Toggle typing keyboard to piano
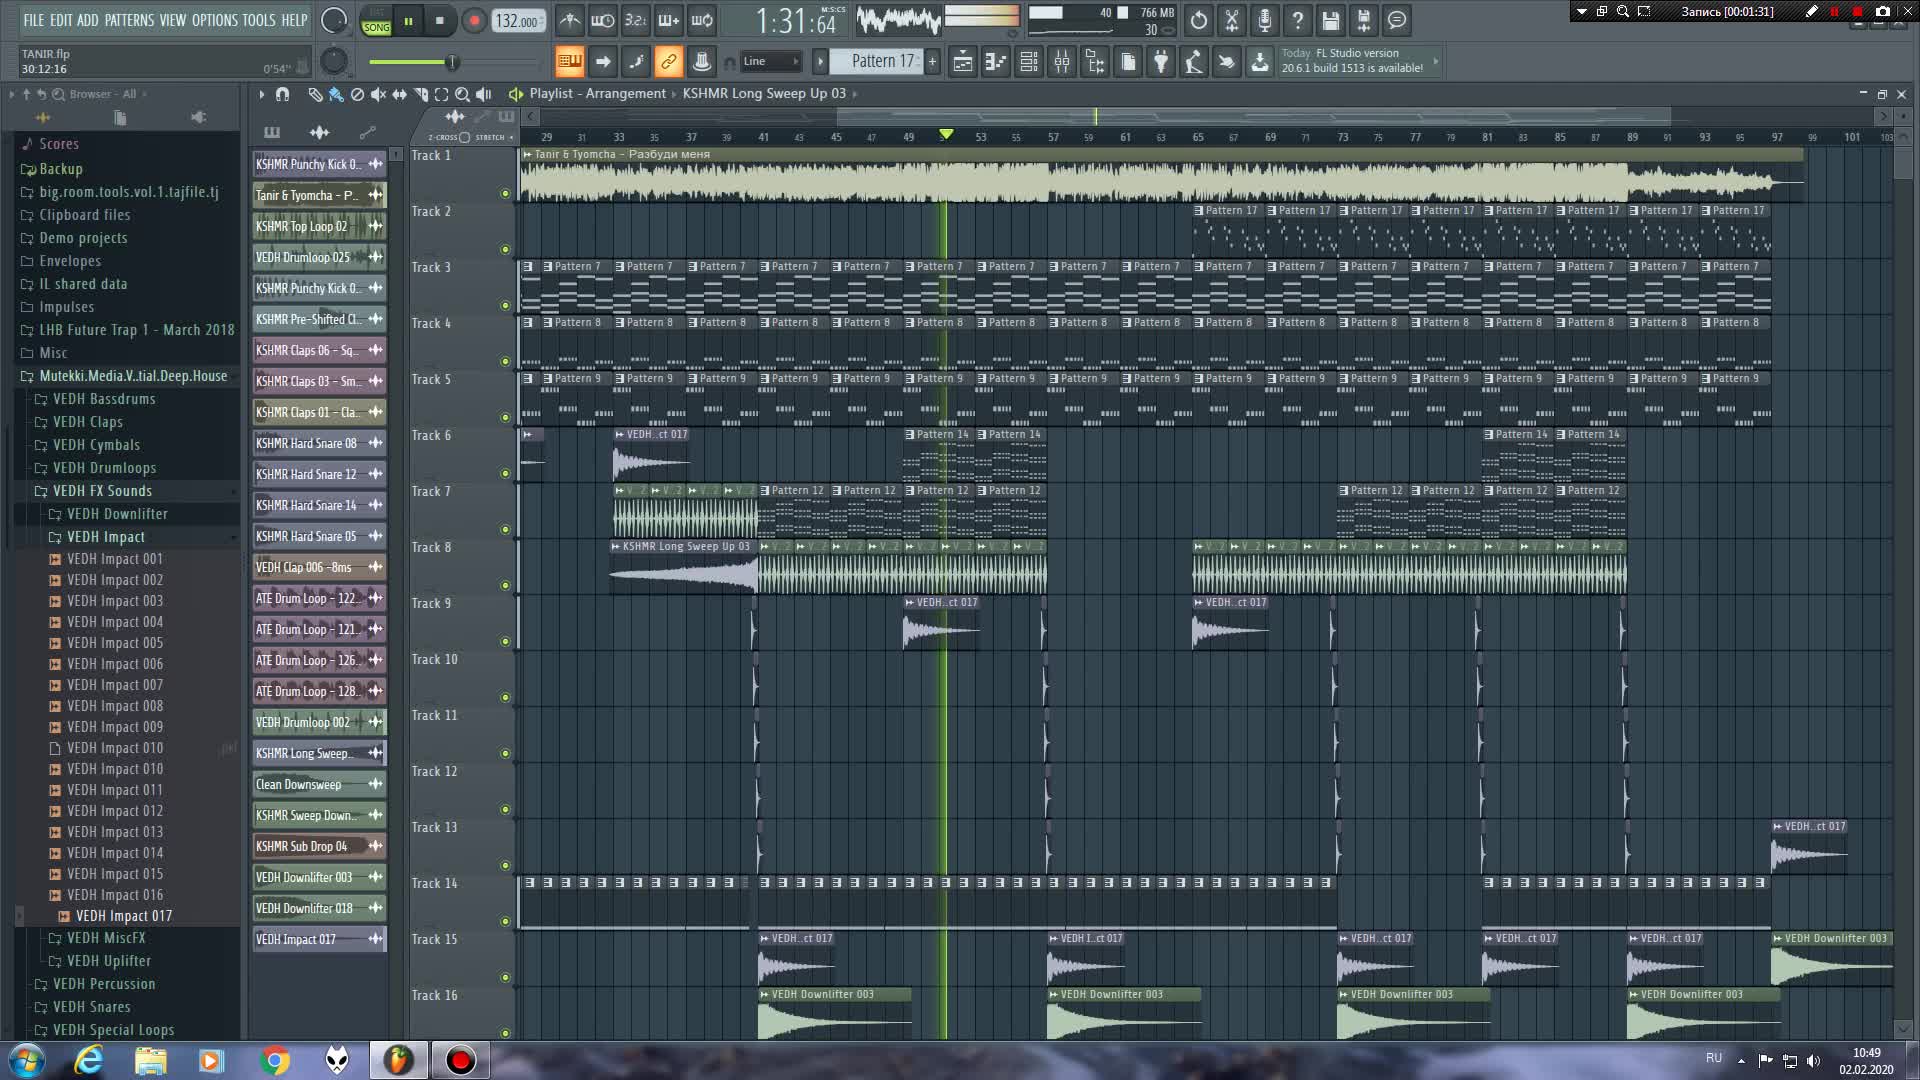 coord(570,62)
